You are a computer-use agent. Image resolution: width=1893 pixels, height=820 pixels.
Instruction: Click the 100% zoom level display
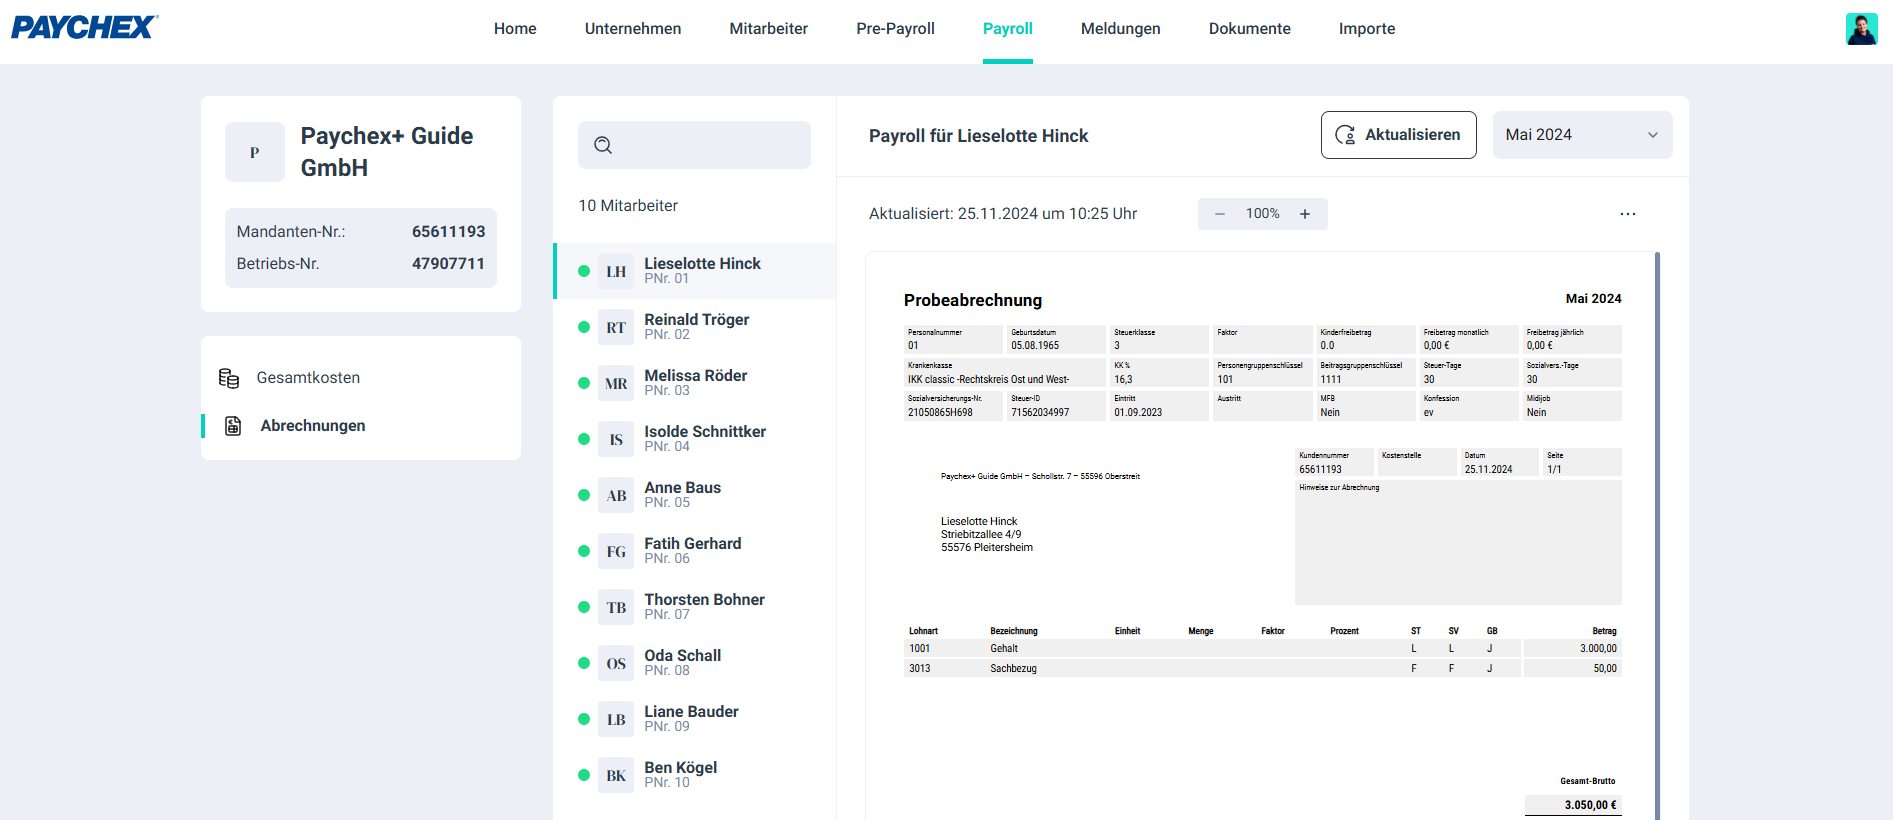pos(1262,214)
